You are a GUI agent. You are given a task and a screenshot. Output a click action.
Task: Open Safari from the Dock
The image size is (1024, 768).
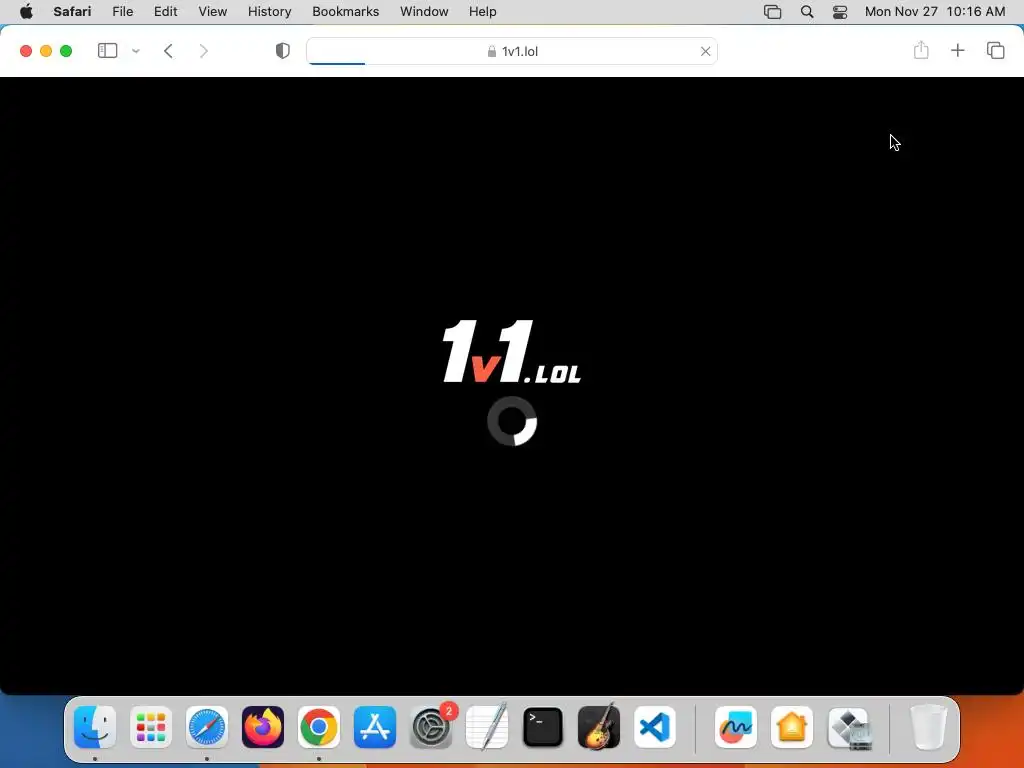[207, 727]
